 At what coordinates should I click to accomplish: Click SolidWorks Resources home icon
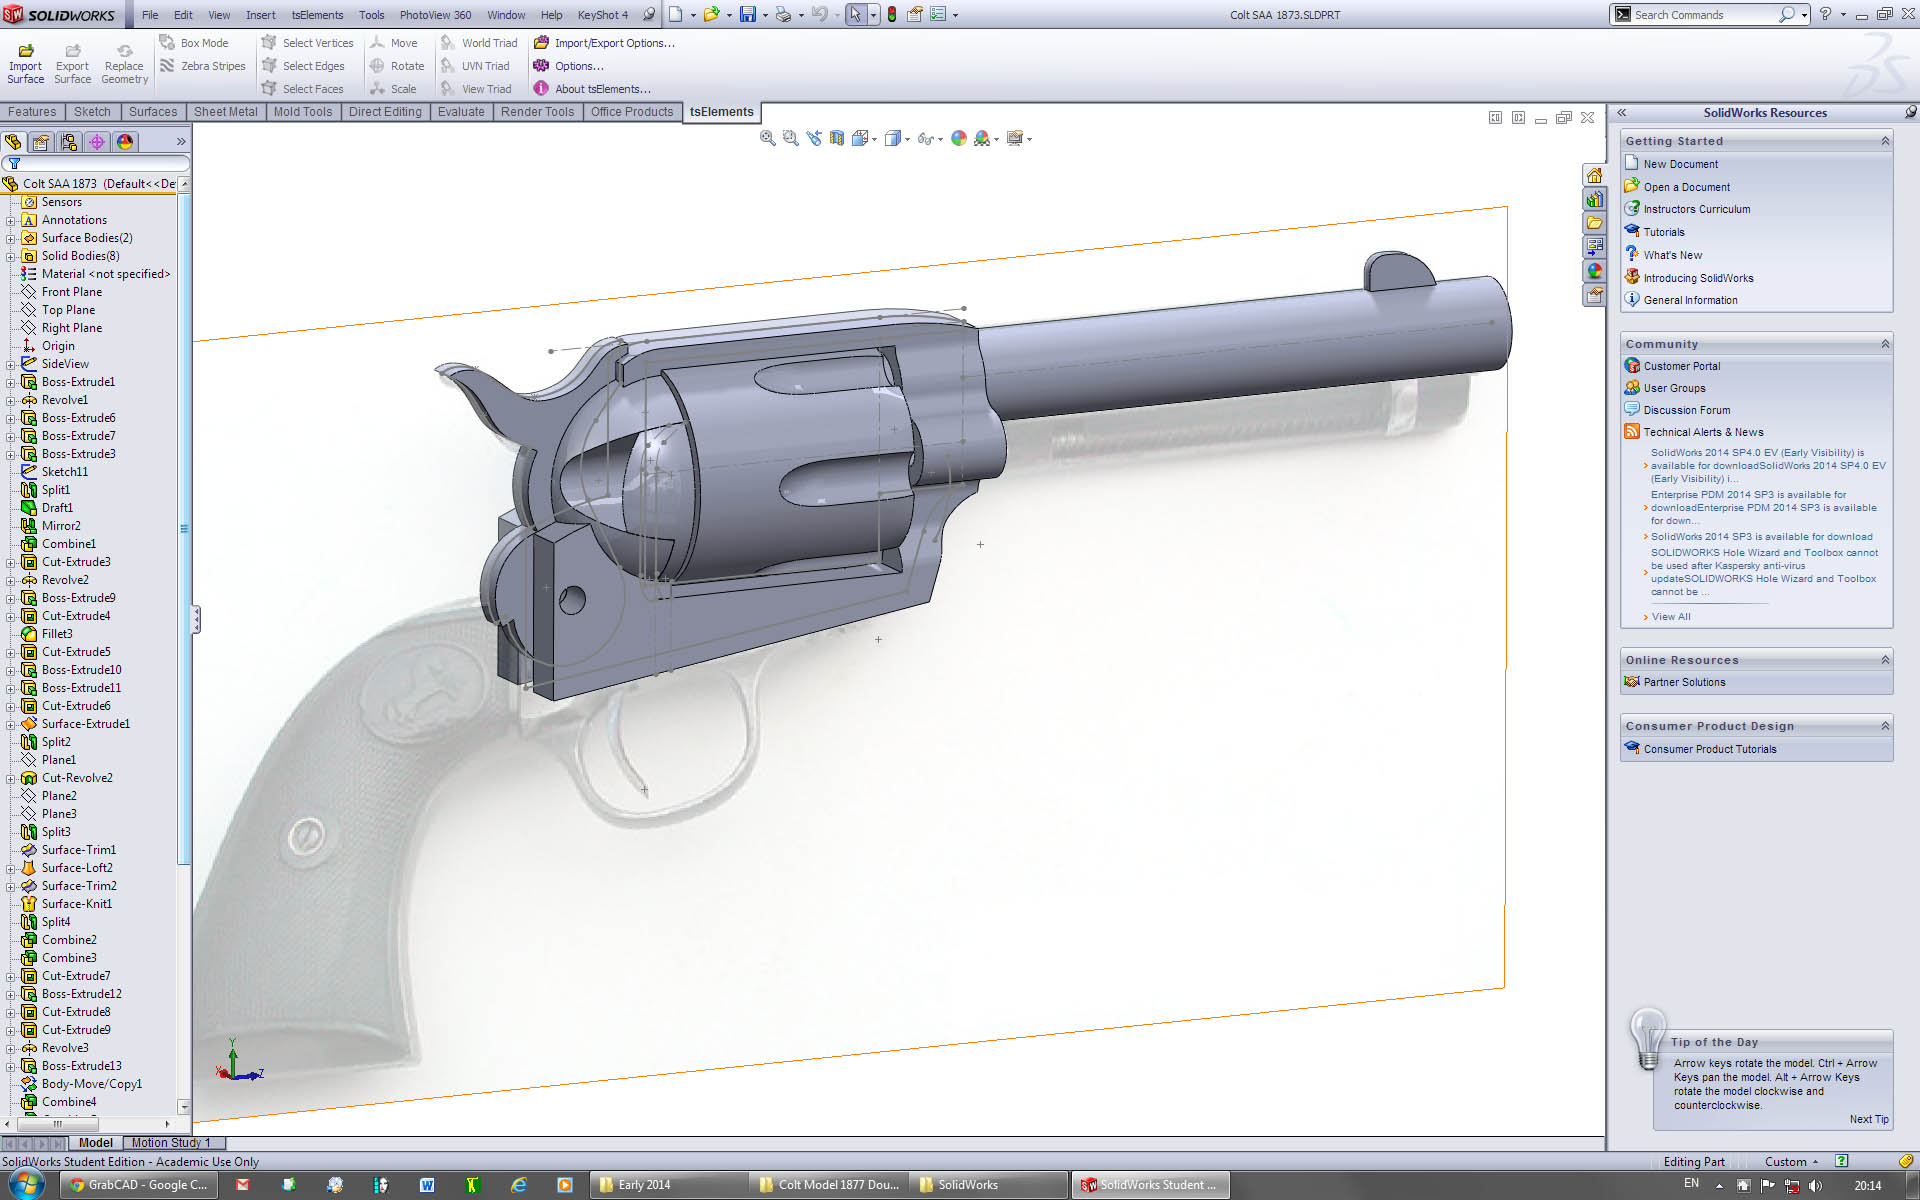(1595, 175)
